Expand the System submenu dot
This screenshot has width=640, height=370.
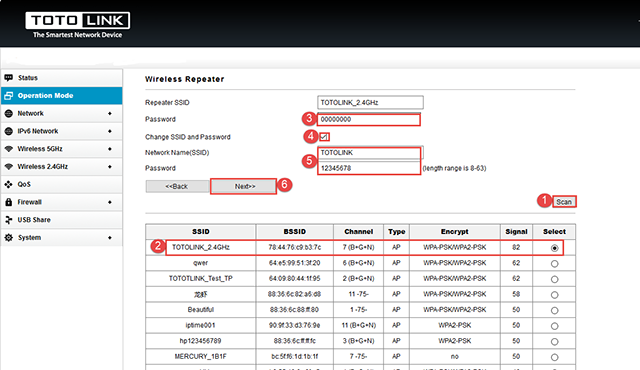(x=110, y=237)
